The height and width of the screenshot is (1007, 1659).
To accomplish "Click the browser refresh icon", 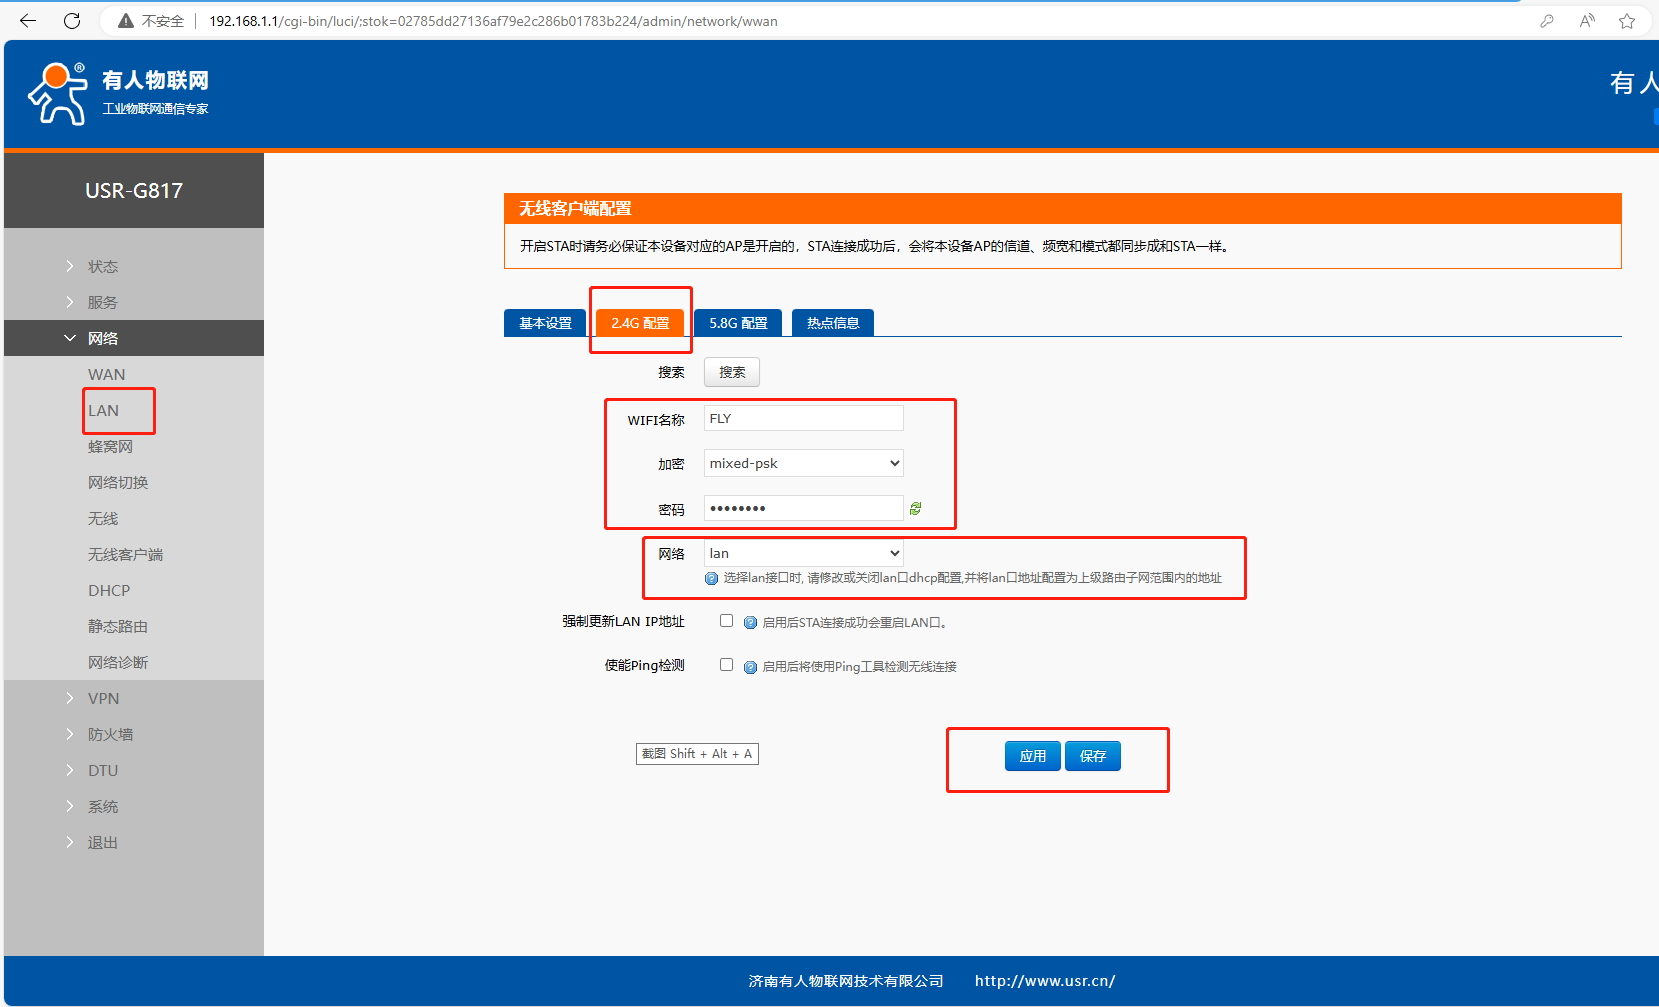I will [72, 21].
